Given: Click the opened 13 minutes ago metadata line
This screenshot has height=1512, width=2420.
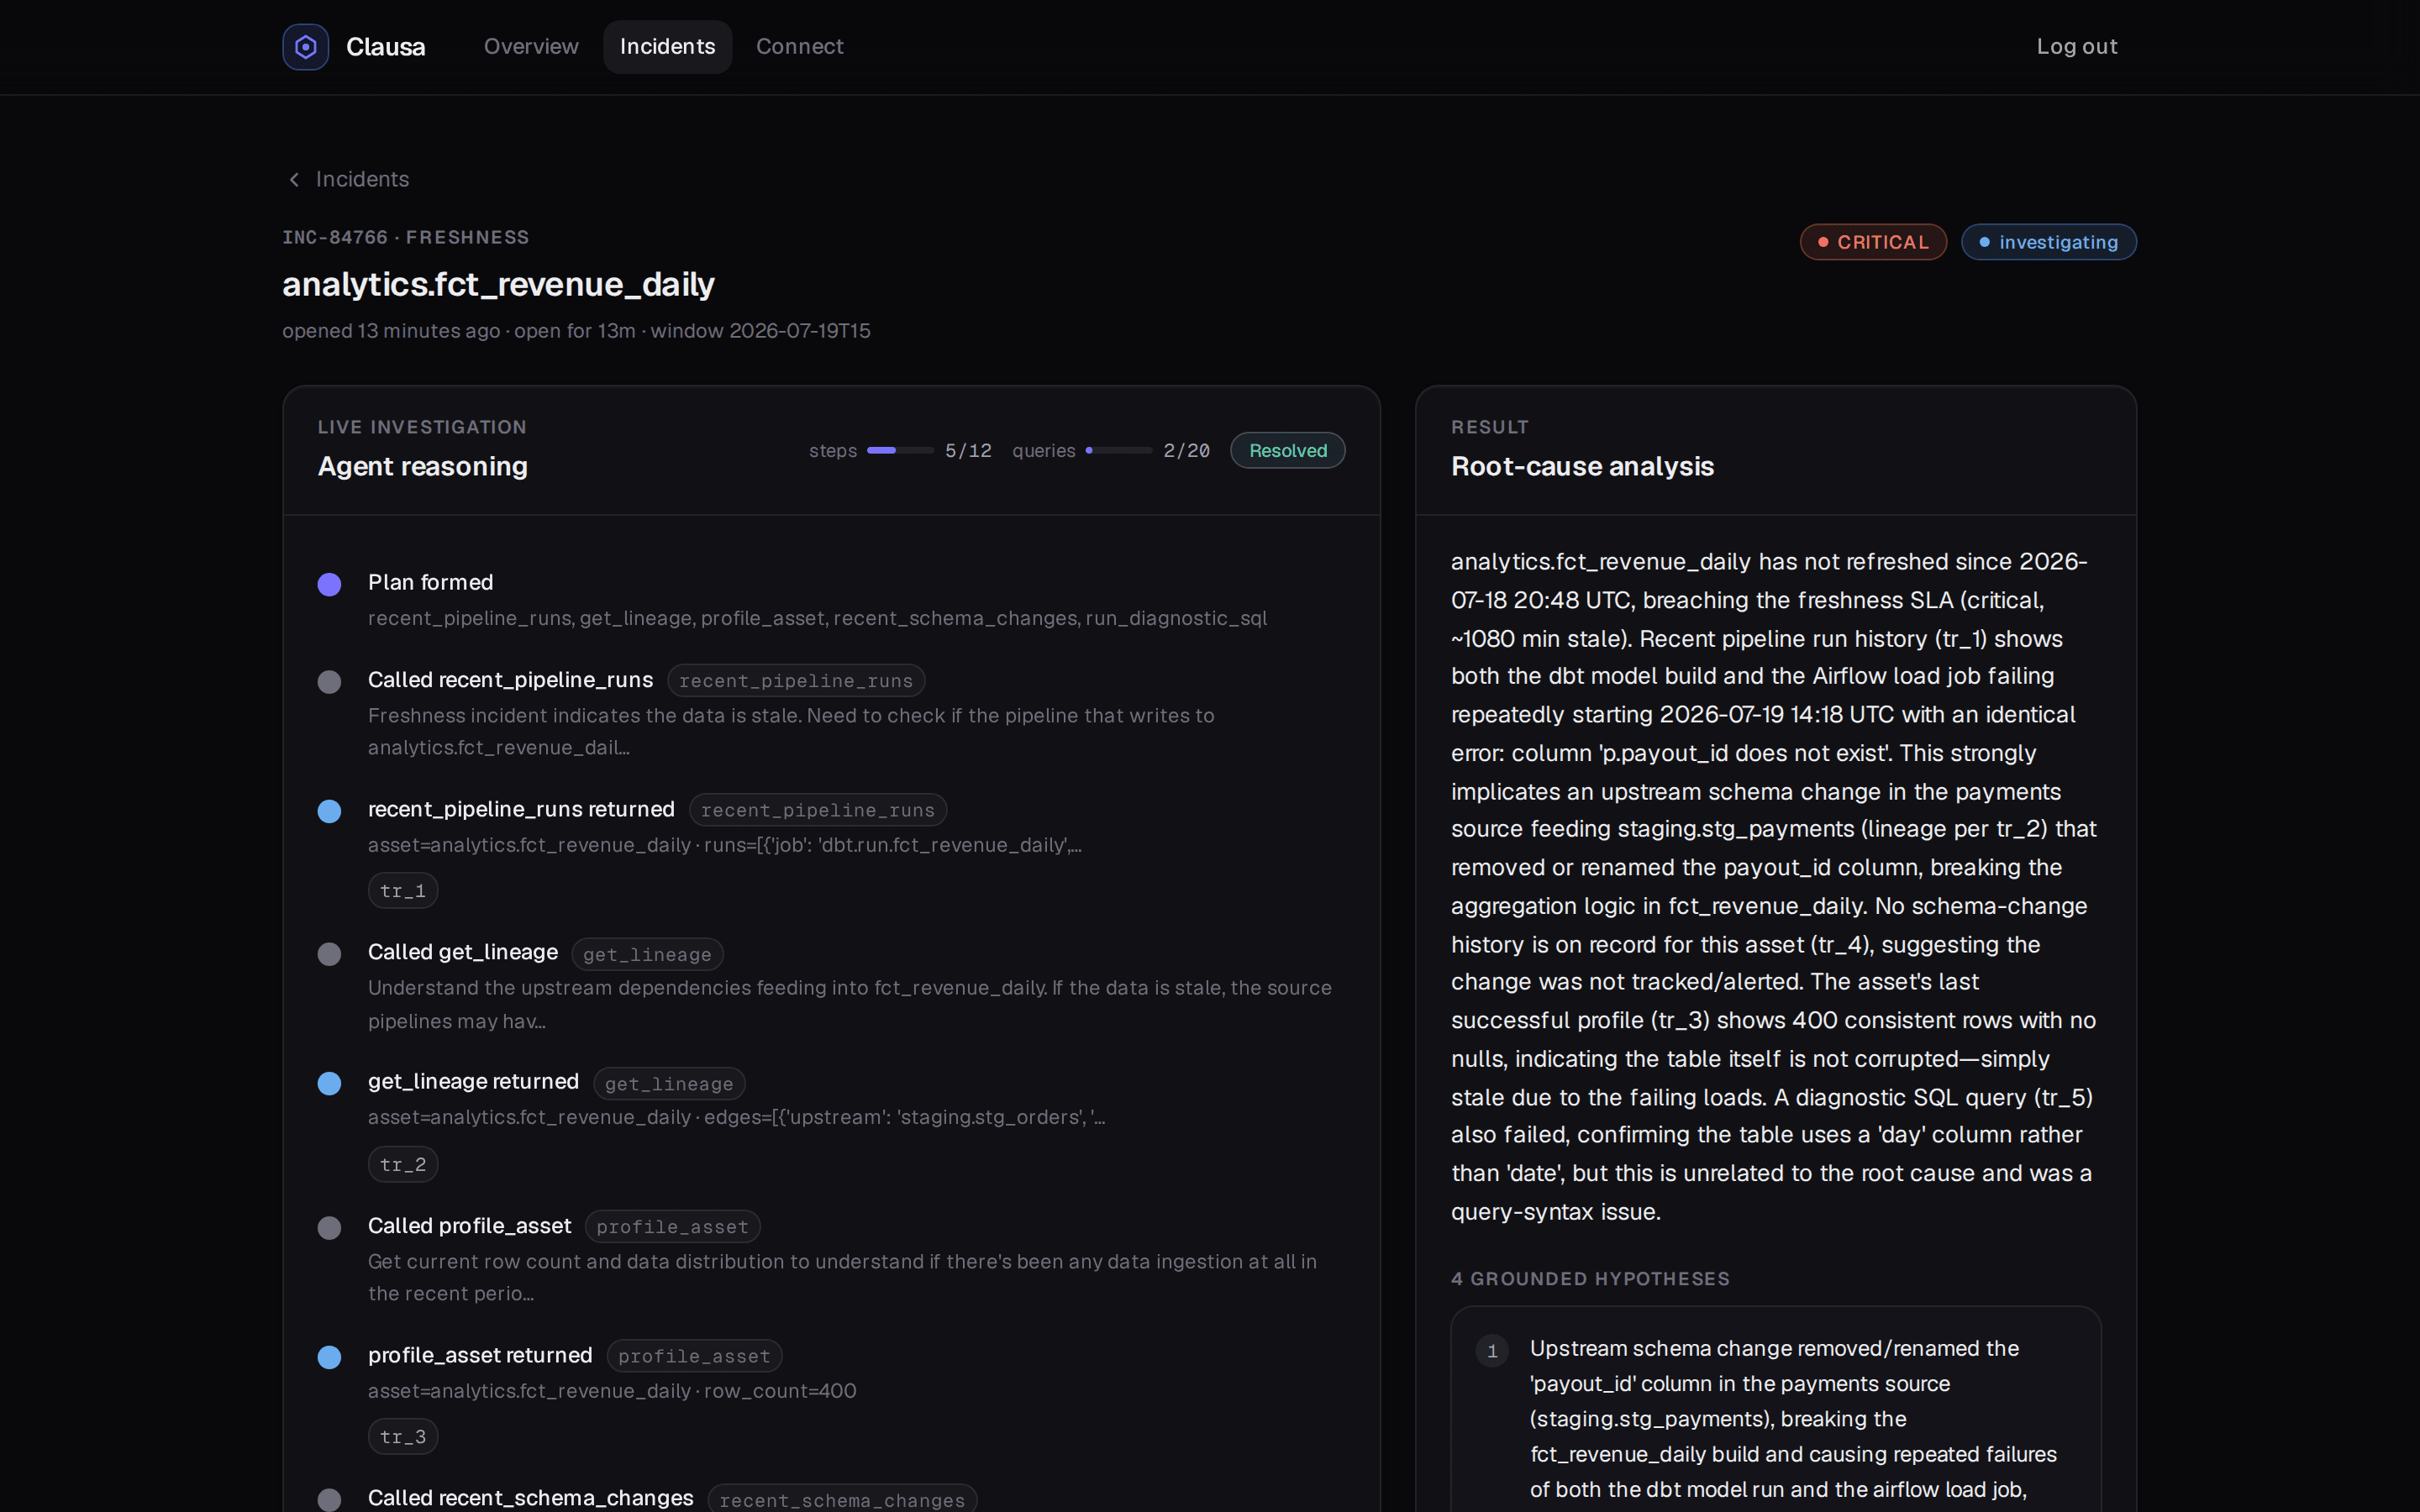Looking at the screenshot, I should tap(576, 331).
